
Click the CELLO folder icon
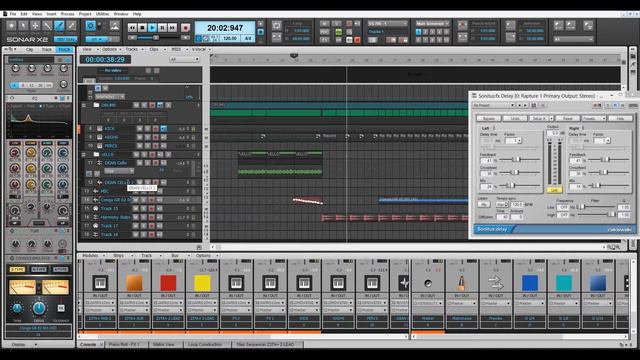click(96, 154)
